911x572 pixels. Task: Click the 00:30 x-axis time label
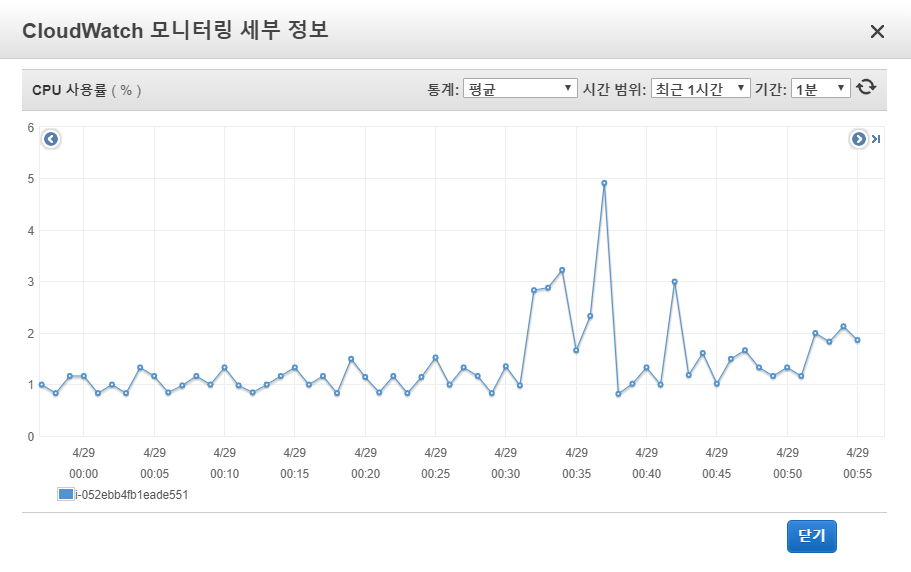pyautogui.click(x=506, y=474)
